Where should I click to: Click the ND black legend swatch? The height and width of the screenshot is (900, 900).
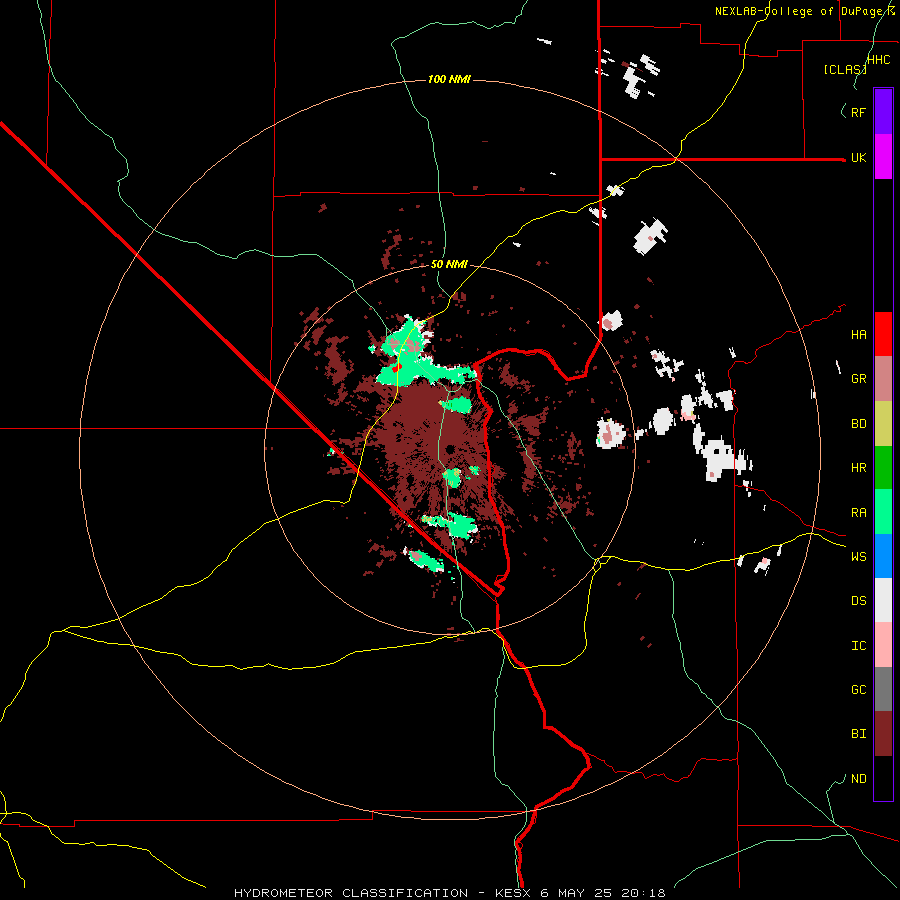[883, 778]
